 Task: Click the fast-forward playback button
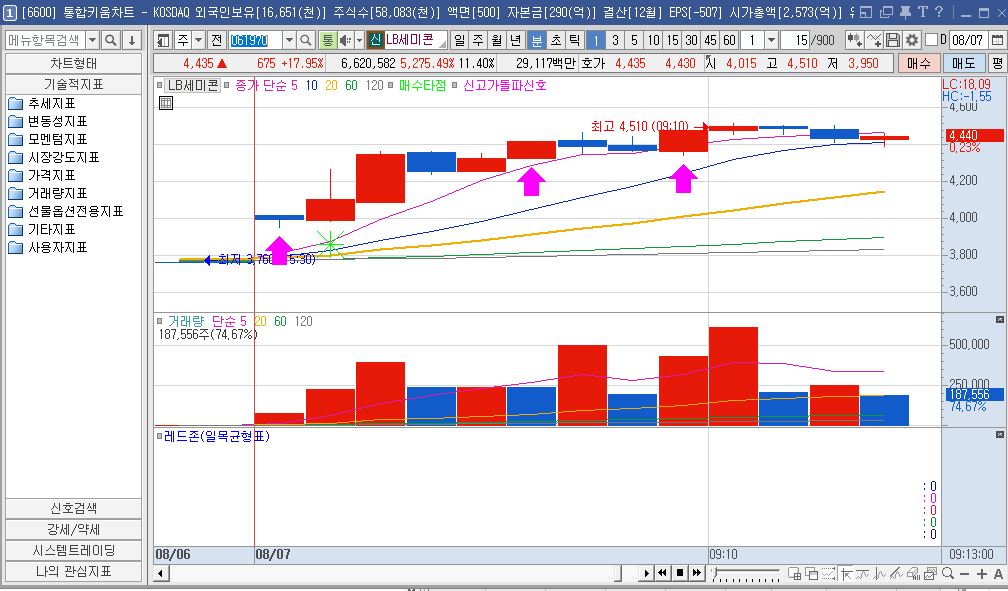696,573
